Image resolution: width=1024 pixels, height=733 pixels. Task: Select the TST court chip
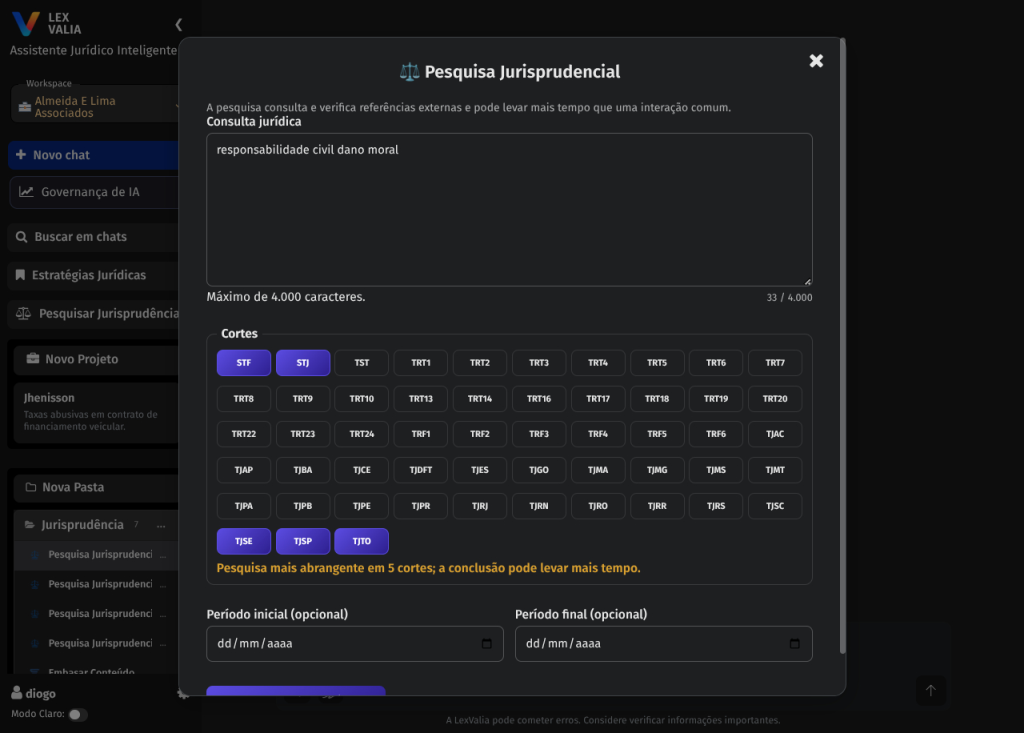pyautogui.click(x=362, y=363)
